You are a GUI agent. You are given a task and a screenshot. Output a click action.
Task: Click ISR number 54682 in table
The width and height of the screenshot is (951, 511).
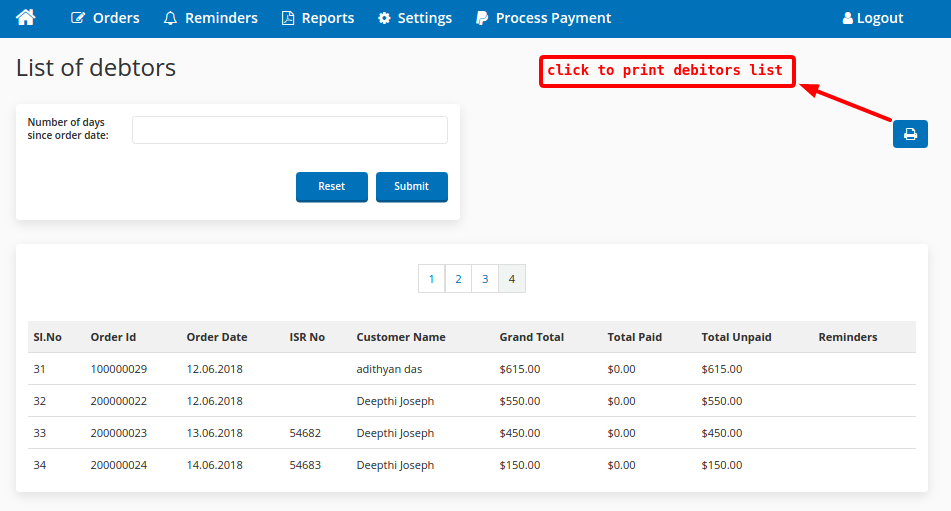point(305,433)
